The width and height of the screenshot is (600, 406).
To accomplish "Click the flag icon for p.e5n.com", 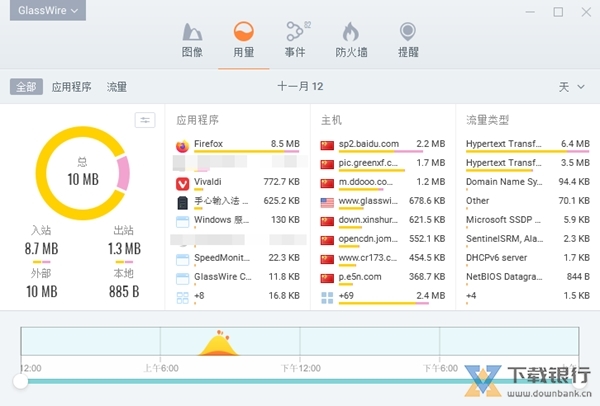I will point(327,278).
